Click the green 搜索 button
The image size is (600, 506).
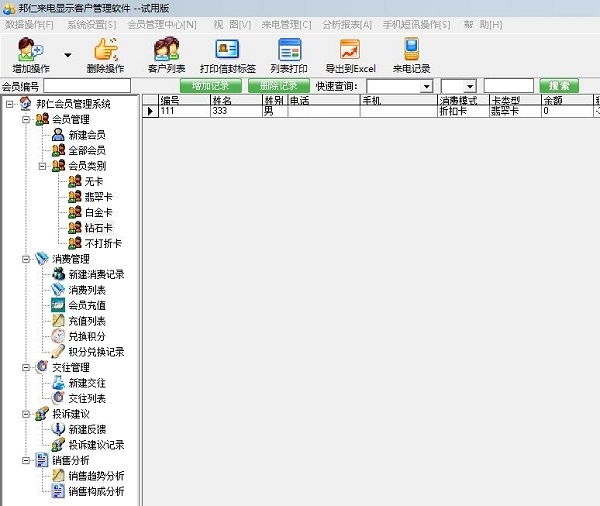pos(559,86)
